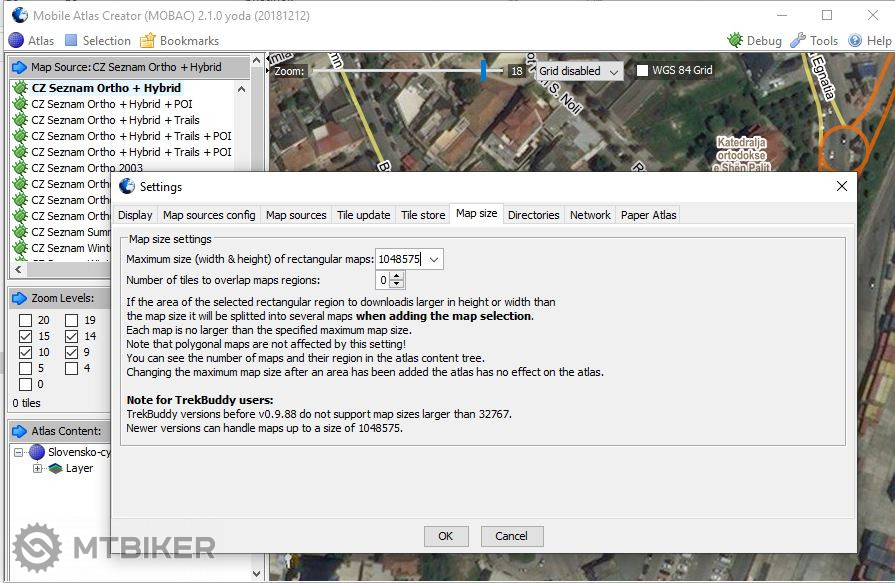Click the OK button
Screen dimensions: 895x583
coord(445,536)
